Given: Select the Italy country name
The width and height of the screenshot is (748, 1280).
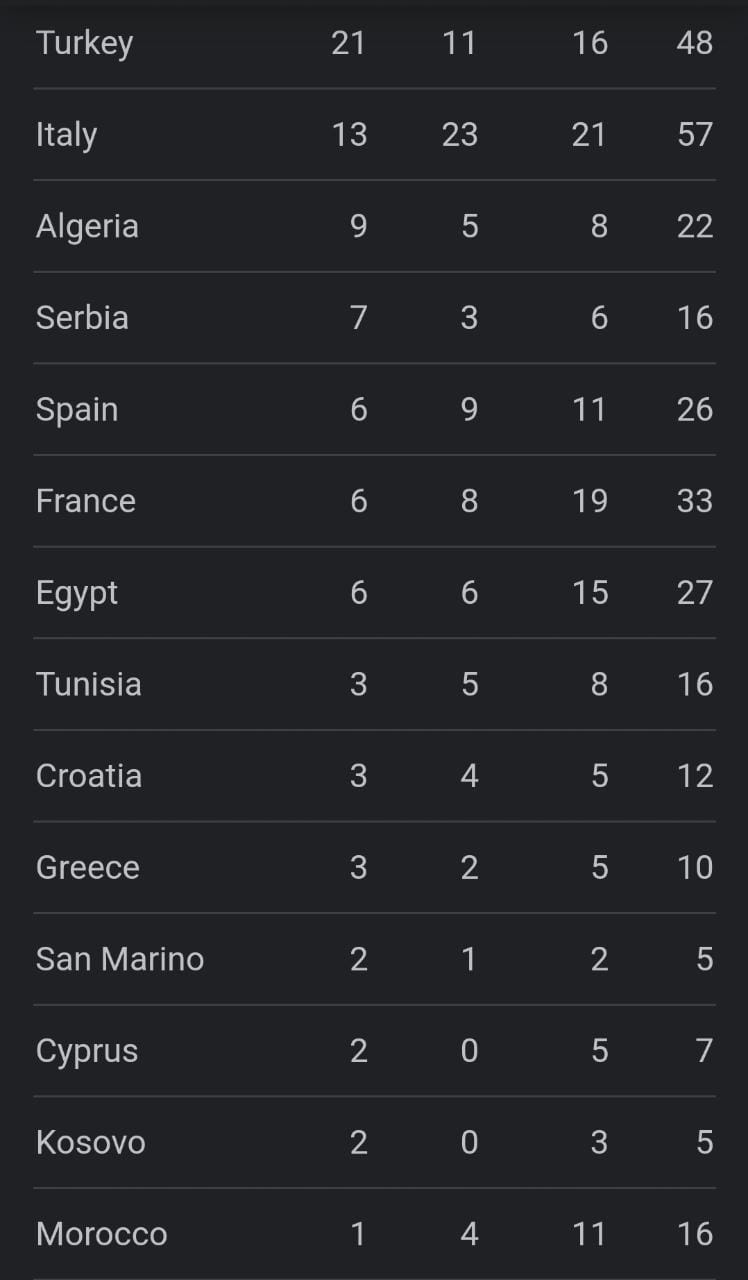Looking at the screenshot, I should point(66,134).
